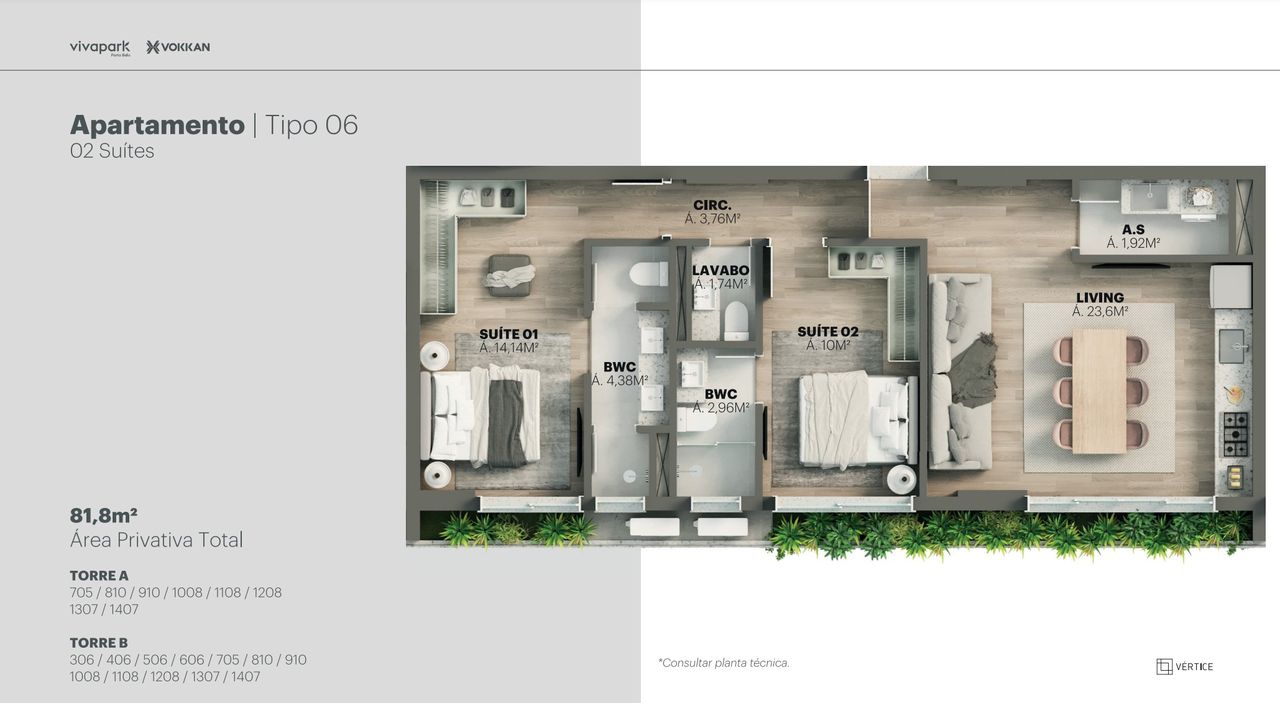1280x703 pixels.
Task: Click the Vértice logo at bottom right
Action: pyautogui.click(x=1184, y=666)
